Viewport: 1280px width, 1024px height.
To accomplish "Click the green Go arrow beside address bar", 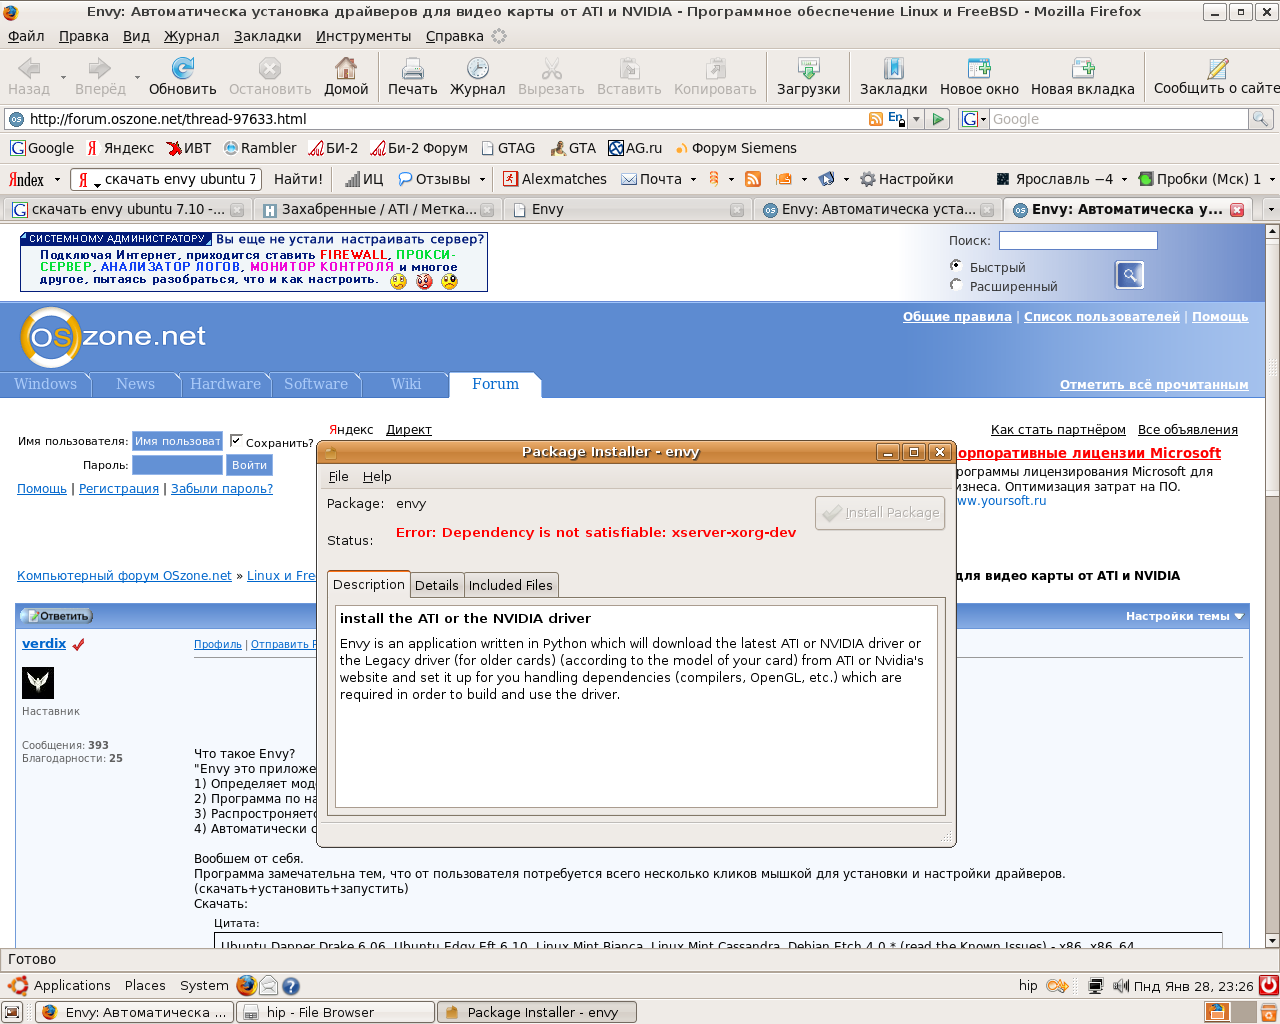I will pyautogui.click(x=938, y=119).
